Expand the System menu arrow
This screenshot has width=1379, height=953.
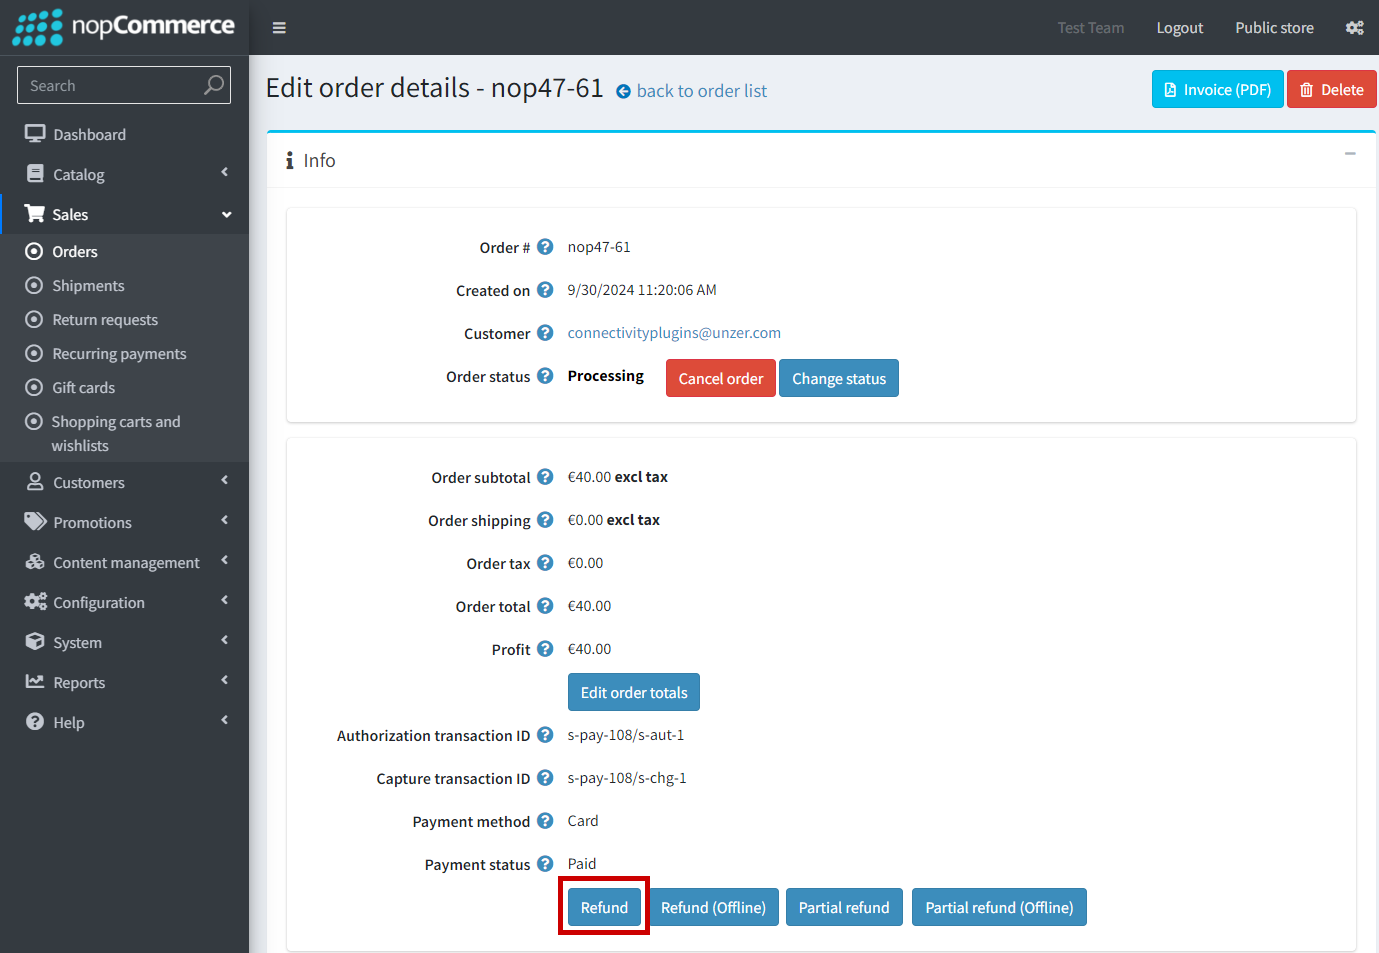coord(225,640)
